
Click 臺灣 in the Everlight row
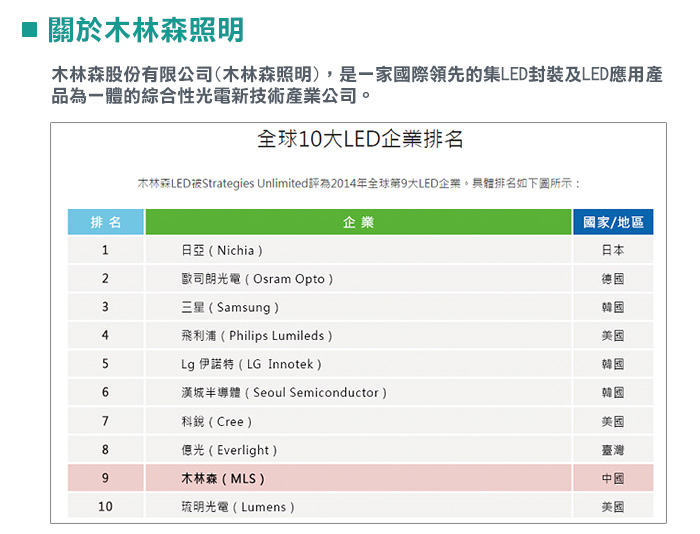tap(613, 450)
